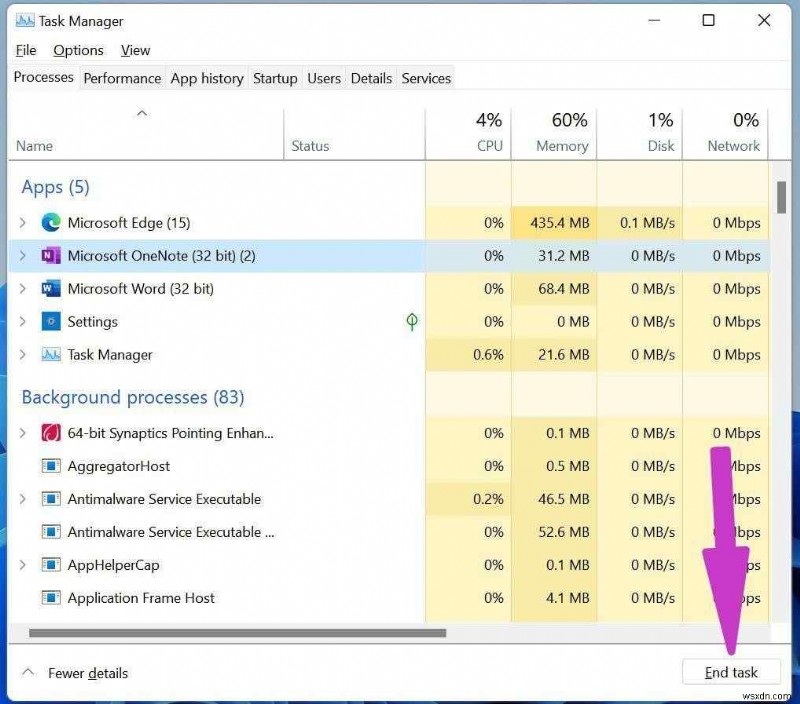Select the Startup tab
The image size is (800, 704).
coord(275,78)
